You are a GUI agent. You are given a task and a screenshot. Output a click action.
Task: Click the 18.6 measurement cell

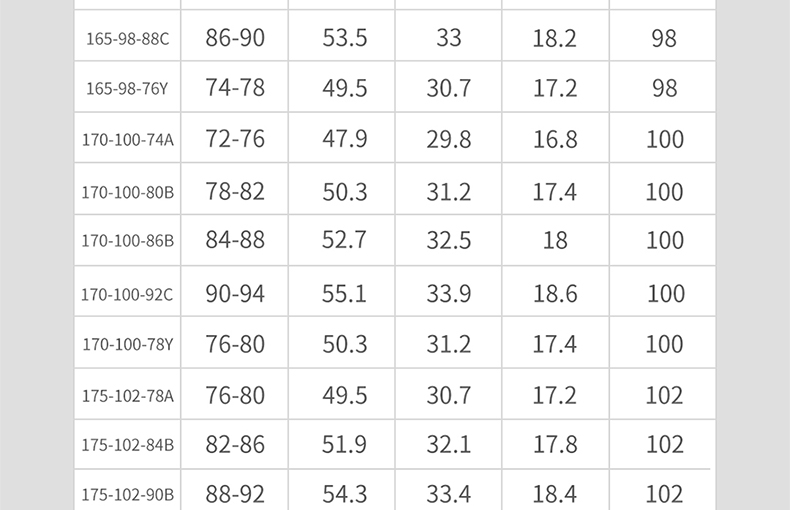pyautogui.click(x=555, y=293)
